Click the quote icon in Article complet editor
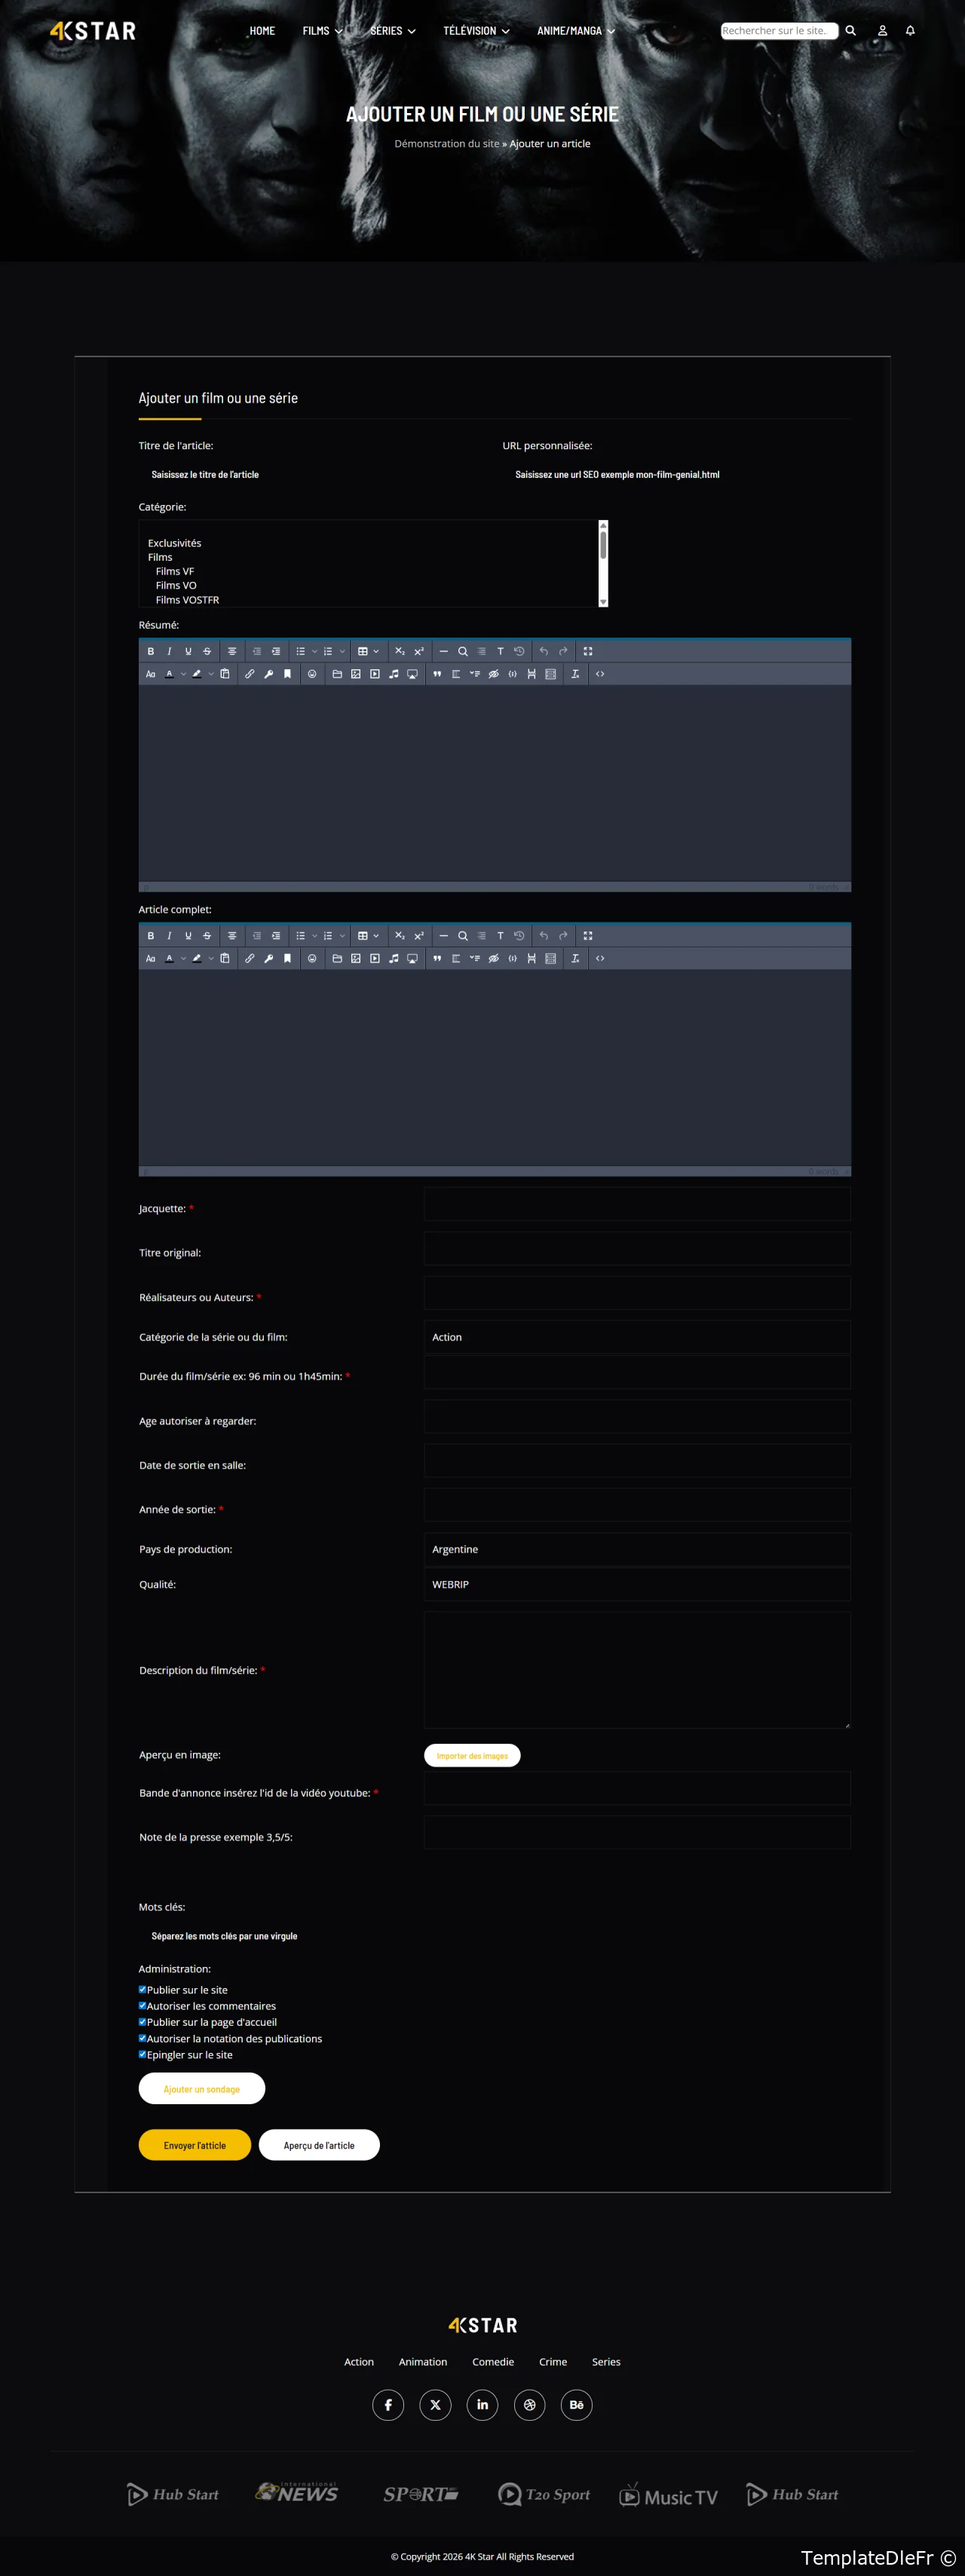965x2576 pixels. click(x=437, y=958)
